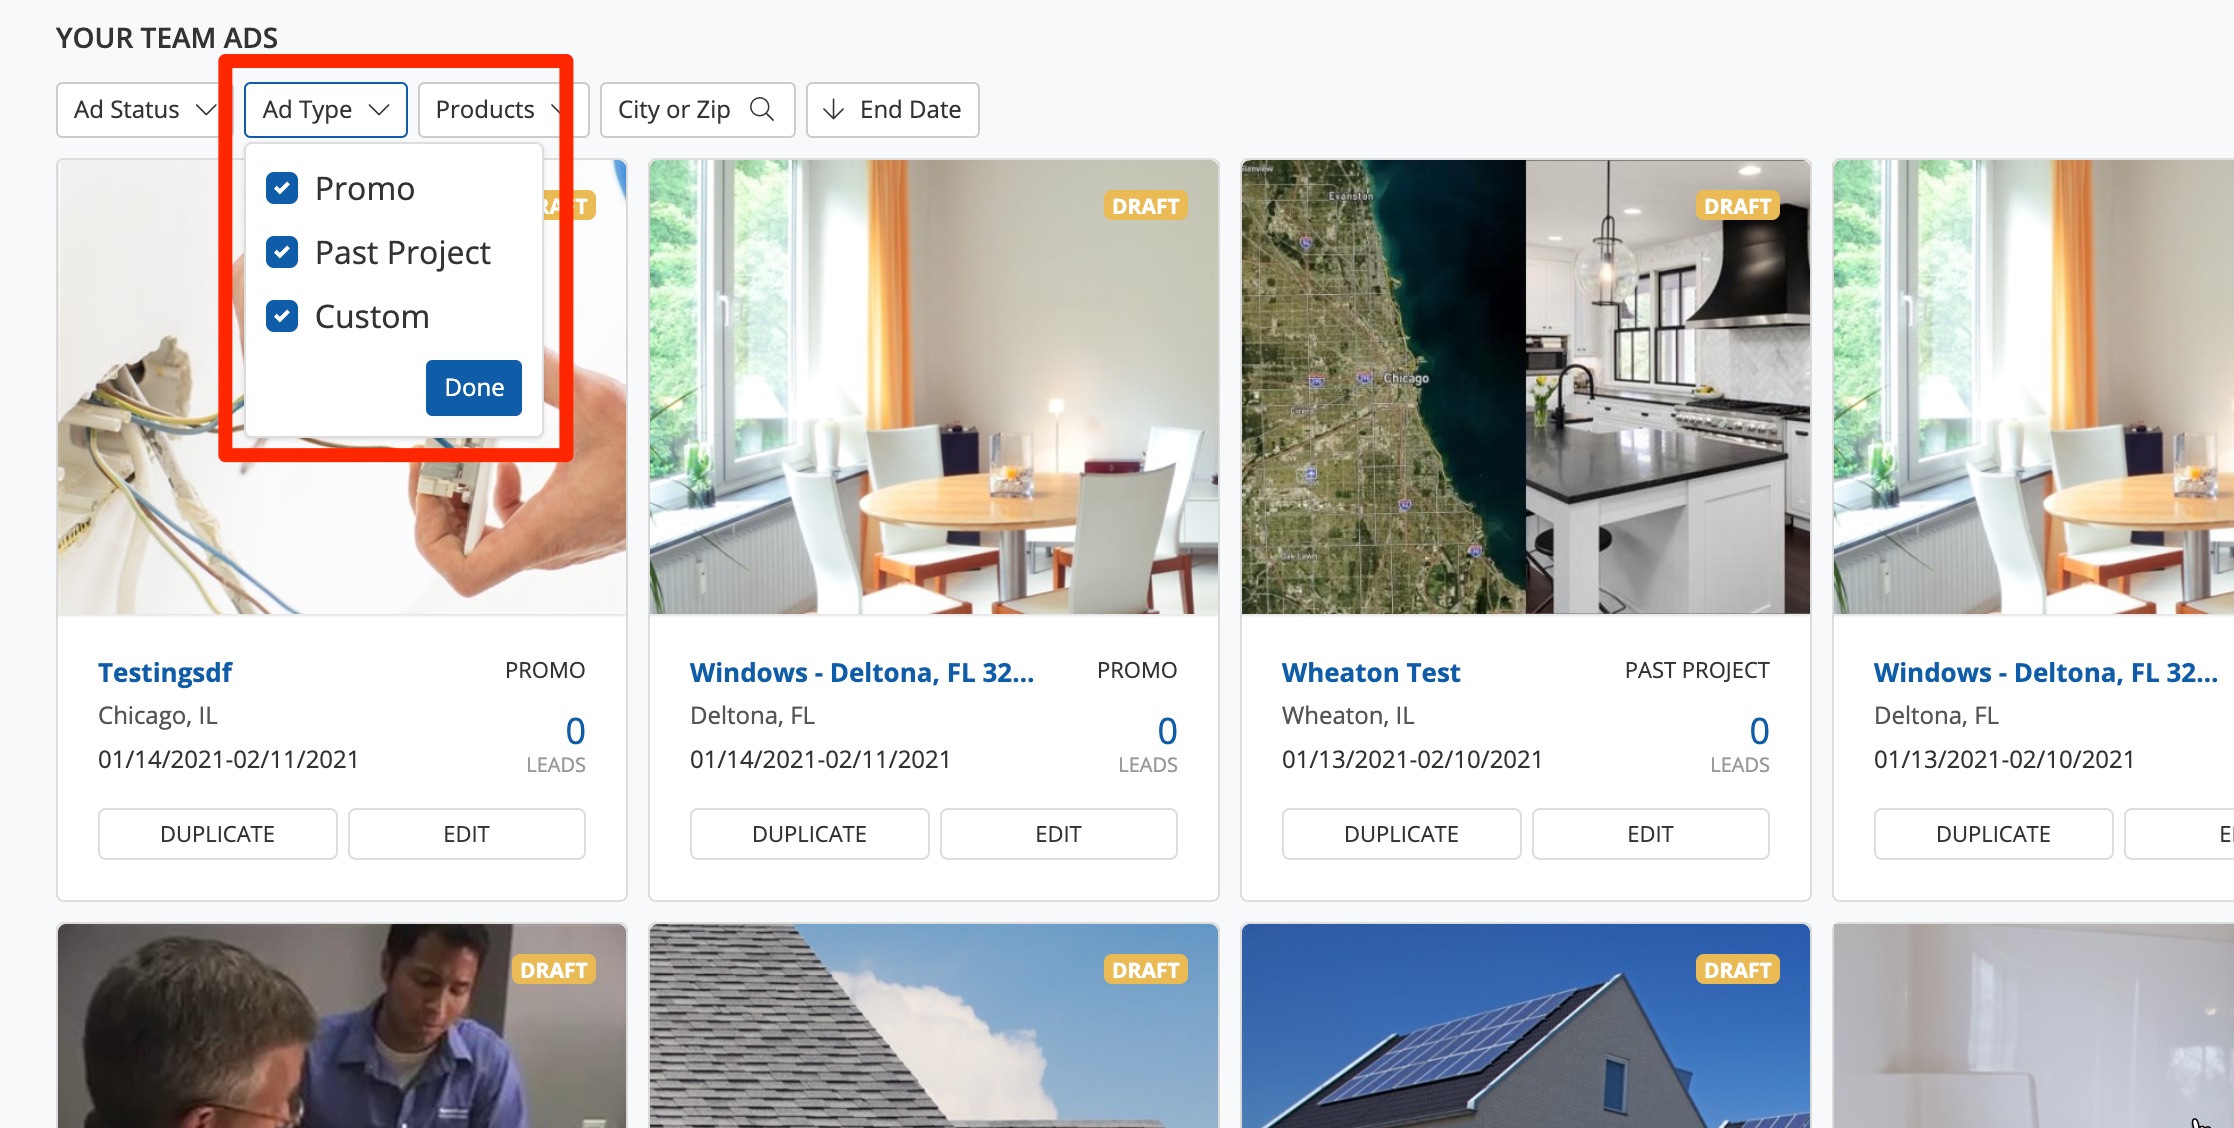The height and width of the screenshot is (1128, 2234).
Task: Deselect the Custom ad type checkbox
Action: [282, 316]
